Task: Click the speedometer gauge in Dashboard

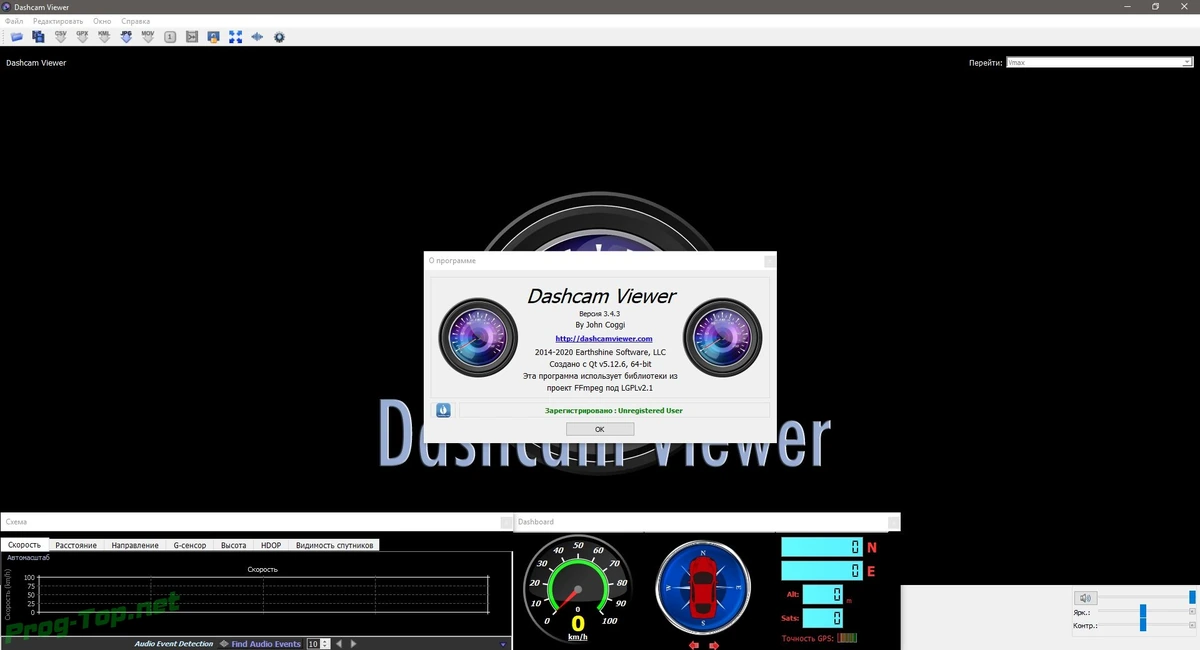Action: 576,587
